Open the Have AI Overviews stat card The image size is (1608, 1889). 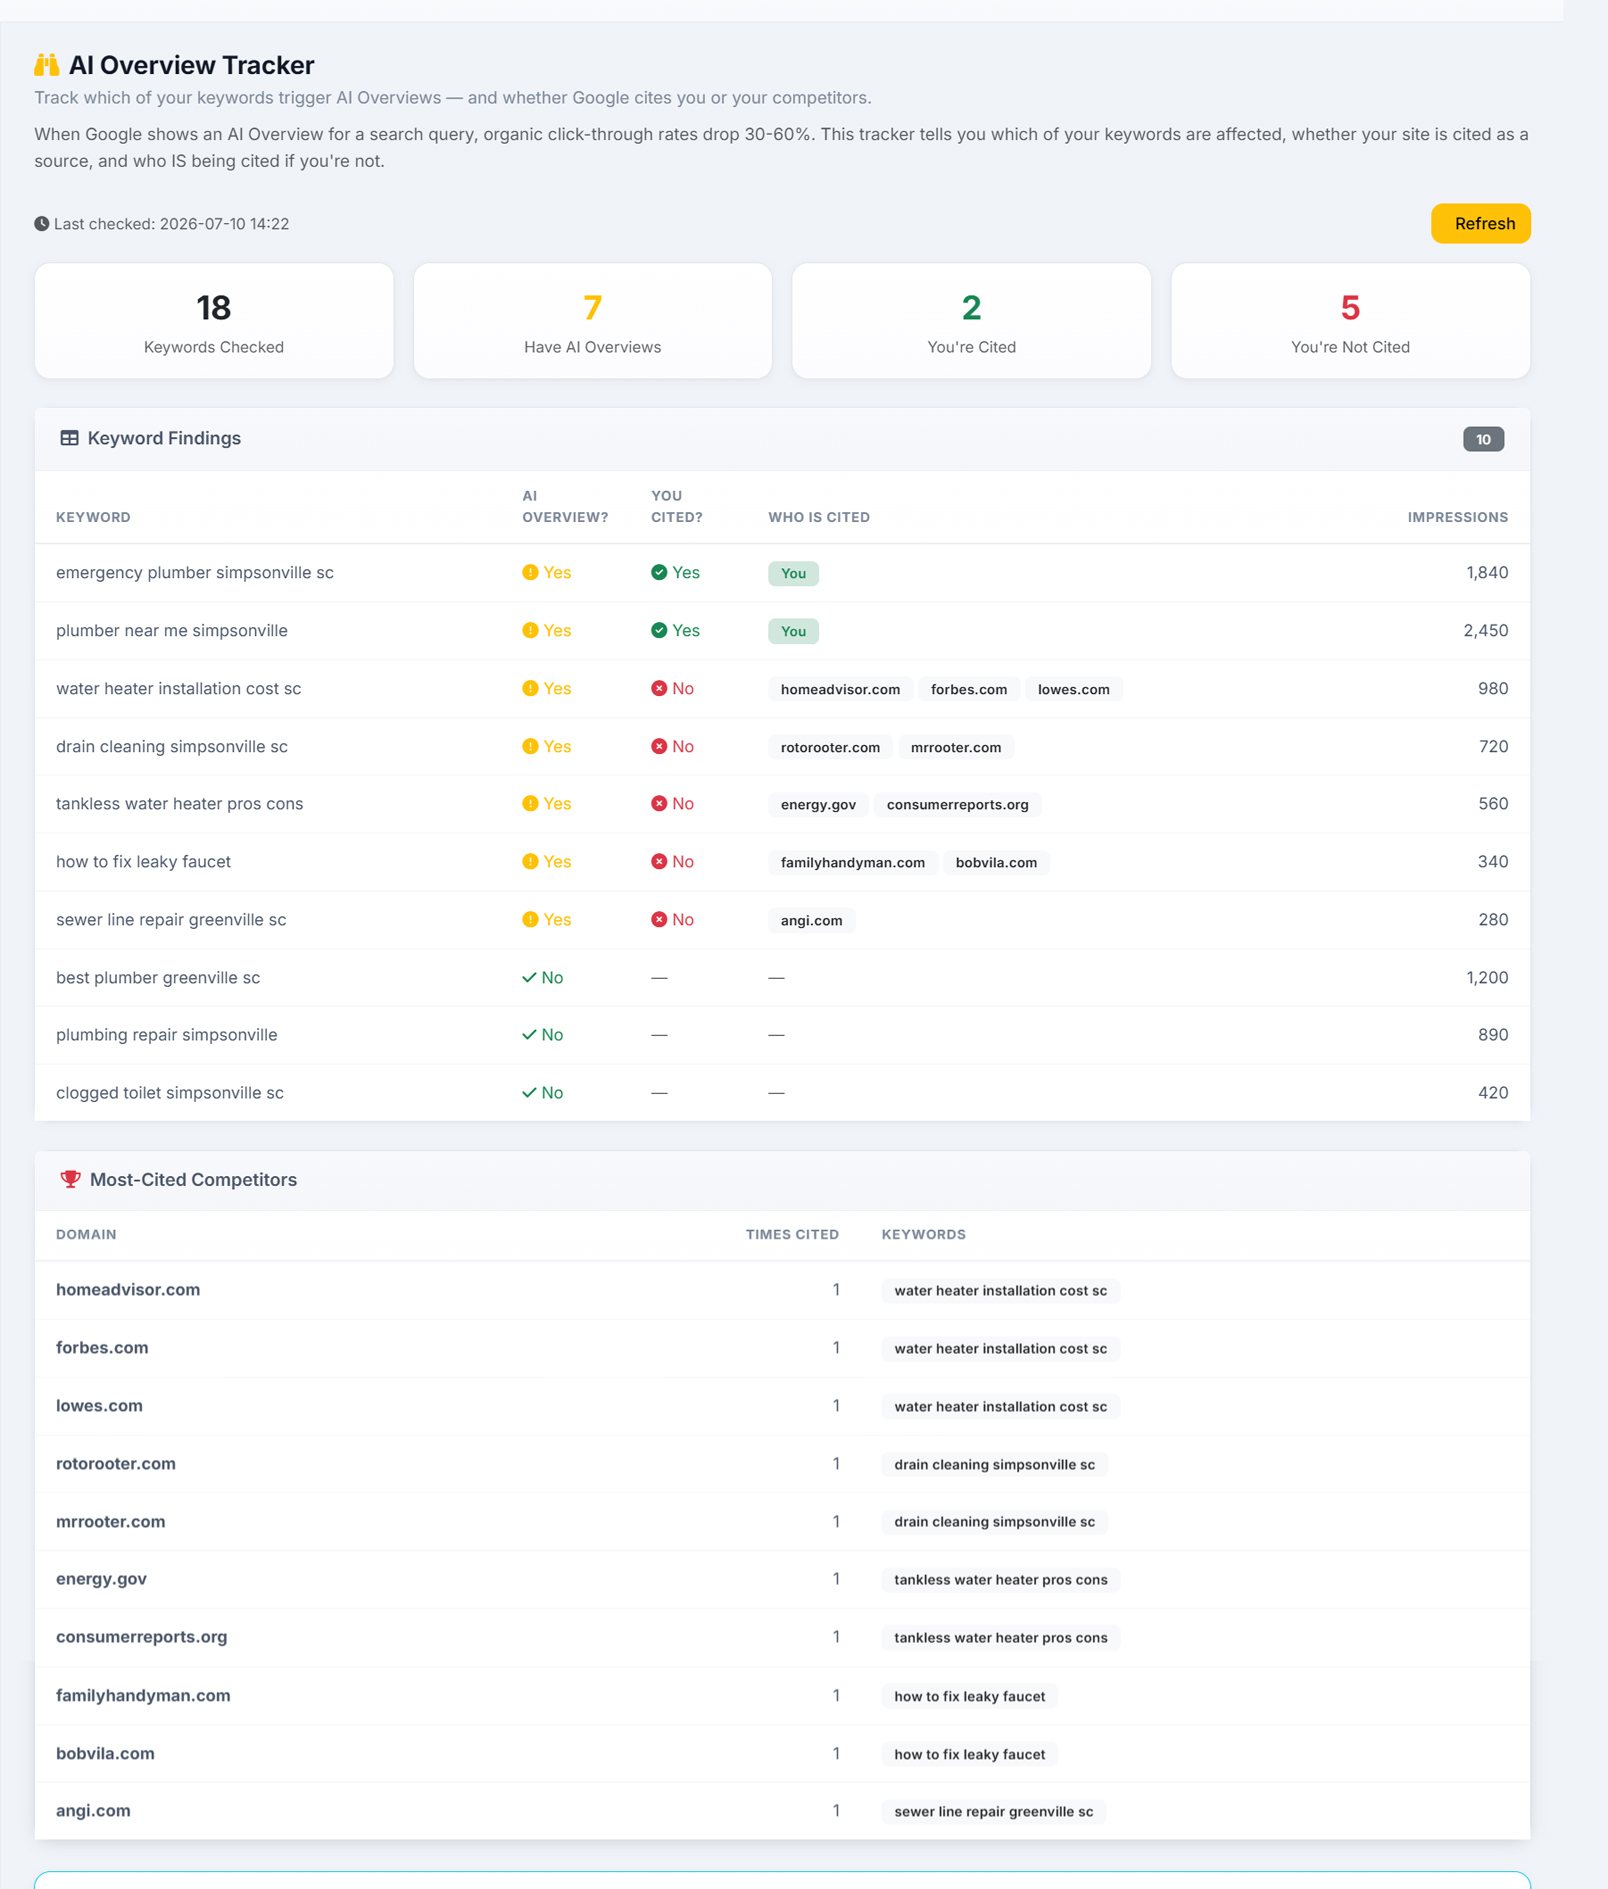click(593, 321)
